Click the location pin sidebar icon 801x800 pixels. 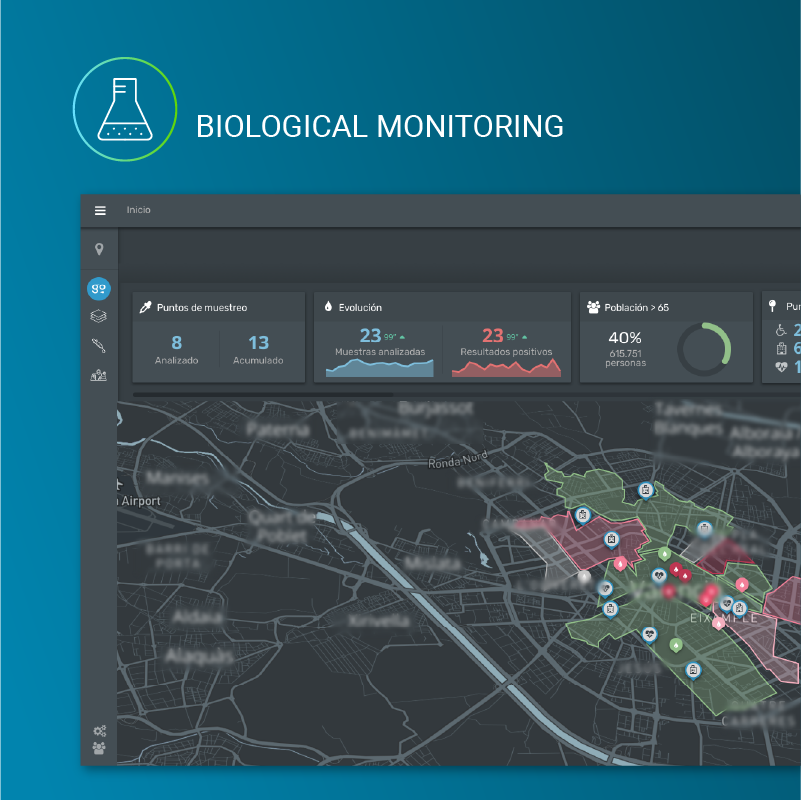pos(99,249)
